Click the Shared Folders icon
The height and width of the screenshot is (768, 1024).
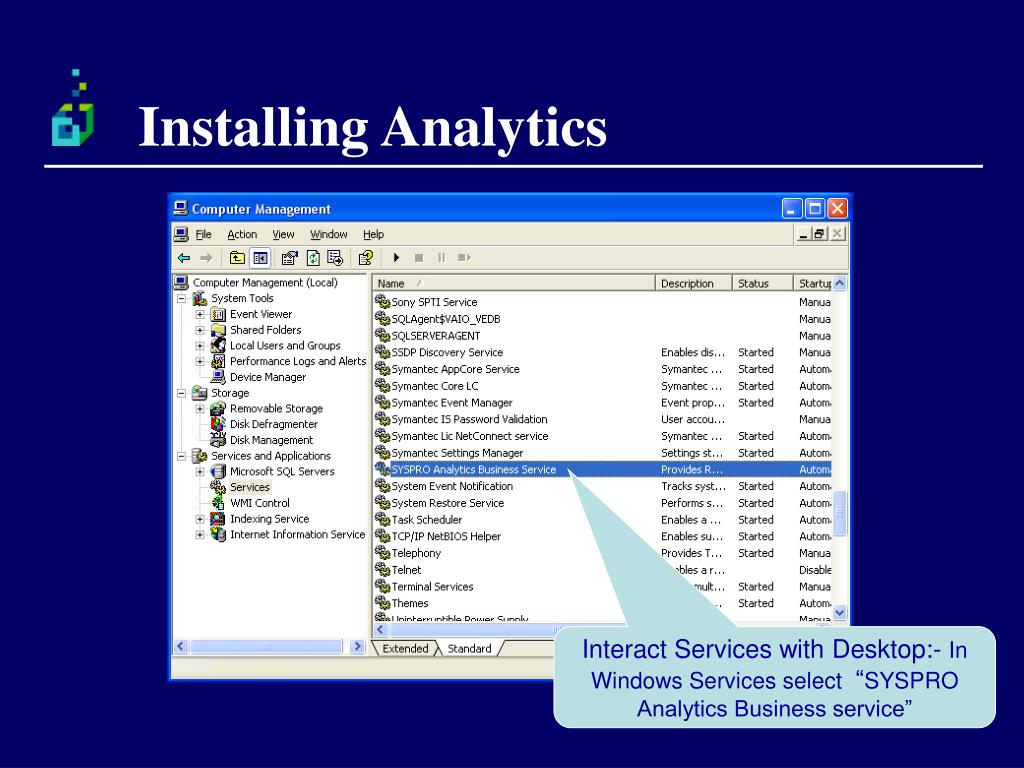tap(218, 330)
